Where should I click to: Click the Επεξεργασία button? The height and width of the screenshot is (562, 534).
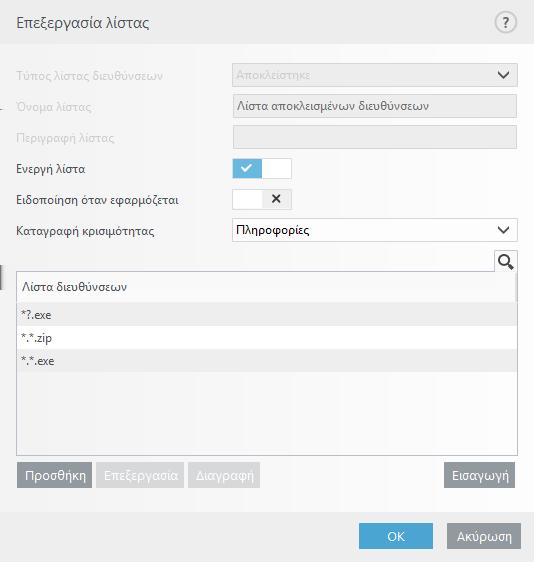coord(140,475)
